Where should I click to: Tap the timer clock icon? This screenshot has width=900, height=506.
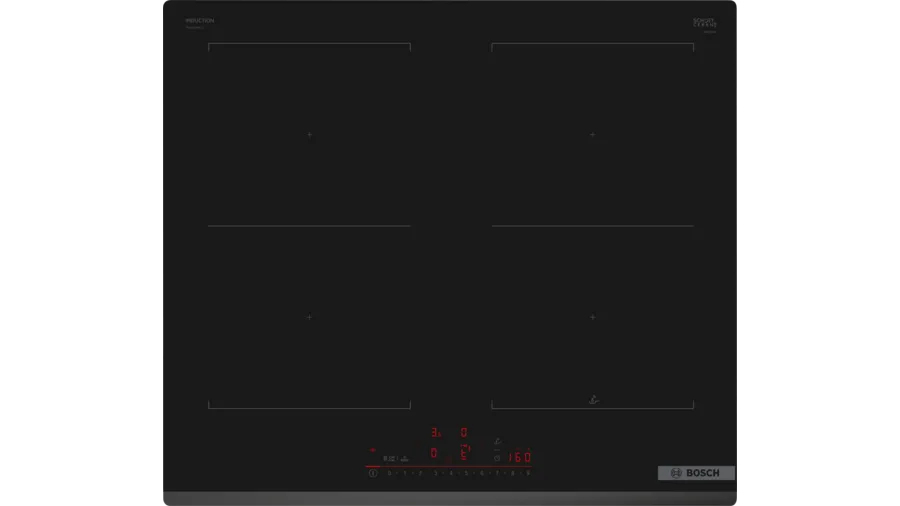point(497,458)
